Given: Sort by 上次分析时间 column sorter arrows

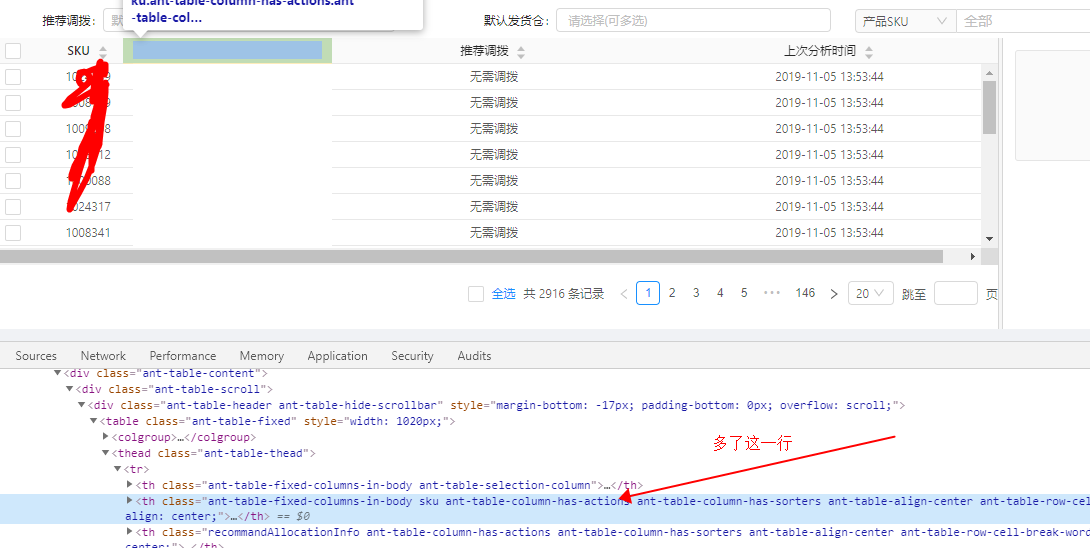Looking at the screenshot, I should [x=868, y=51].
